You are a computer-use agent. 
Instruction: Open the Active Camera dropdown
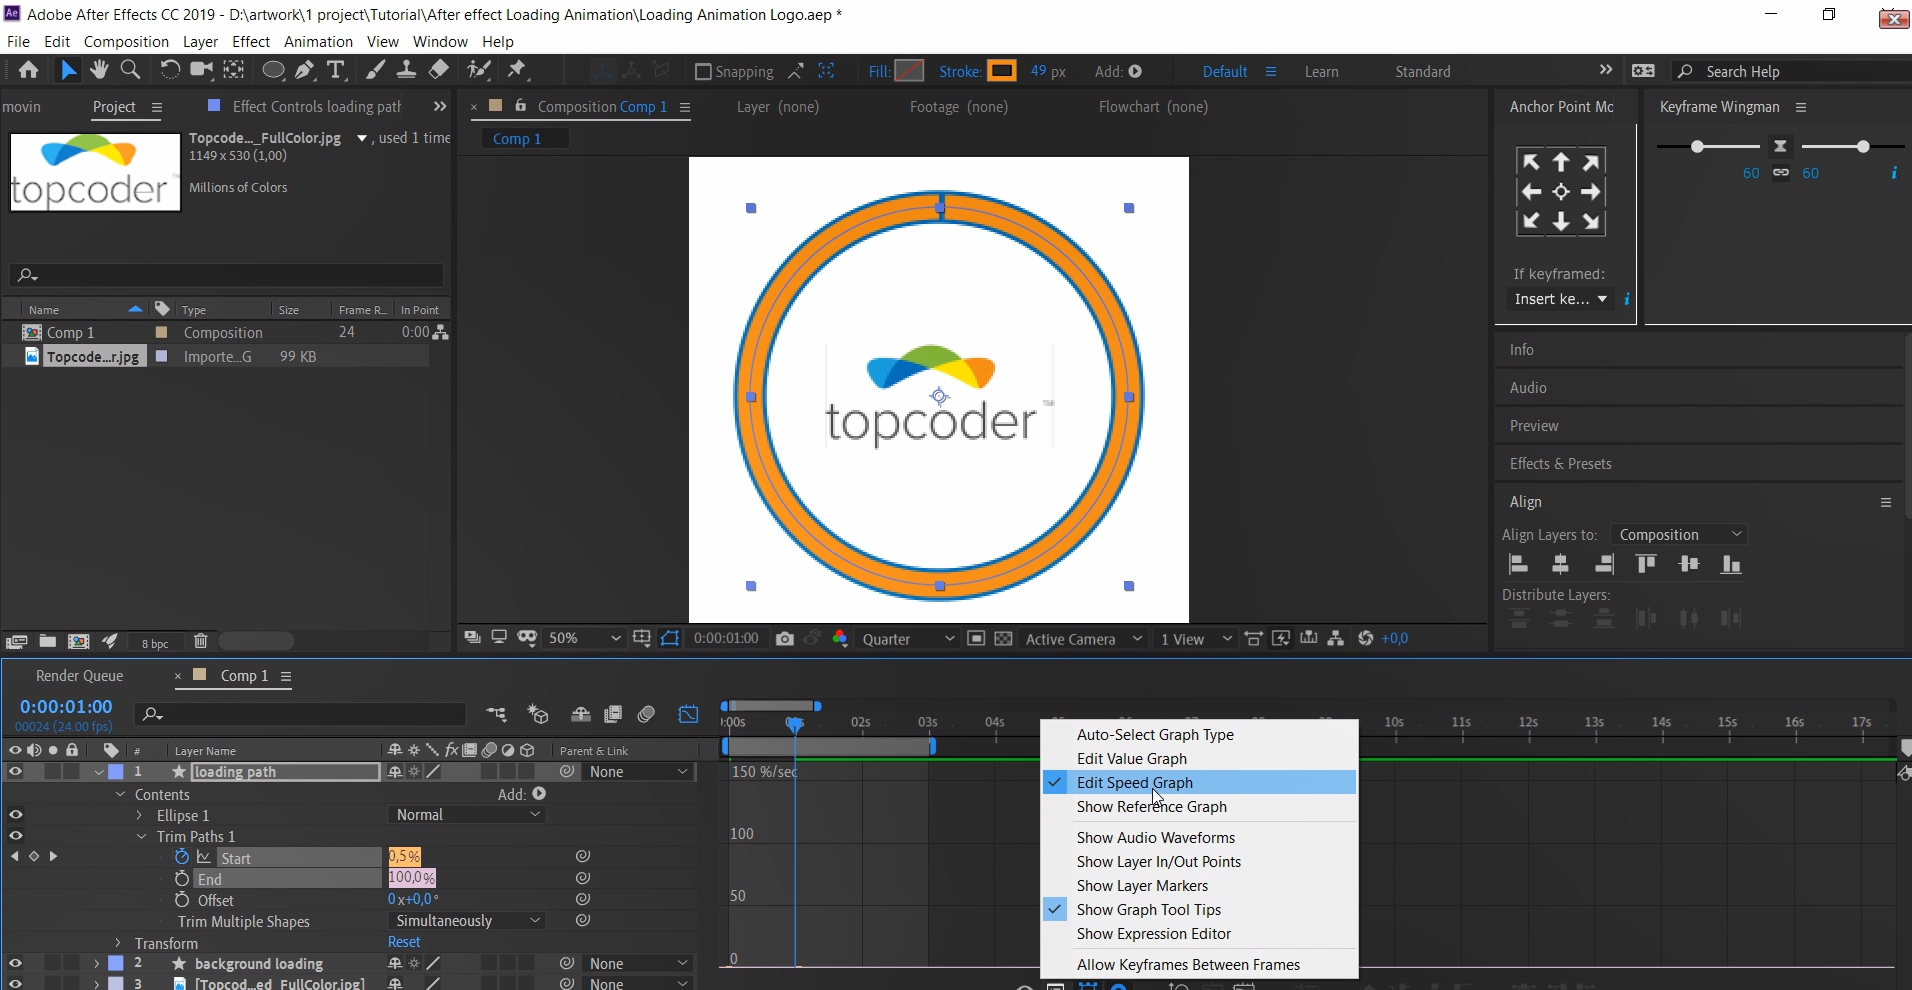(1083, 639)
